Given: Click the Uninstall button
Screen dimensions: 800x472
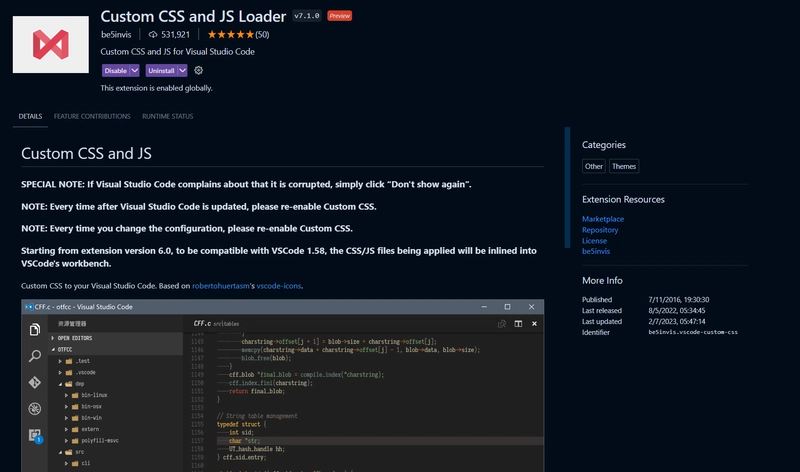Looking at the screenshot, I should point(161,70).
